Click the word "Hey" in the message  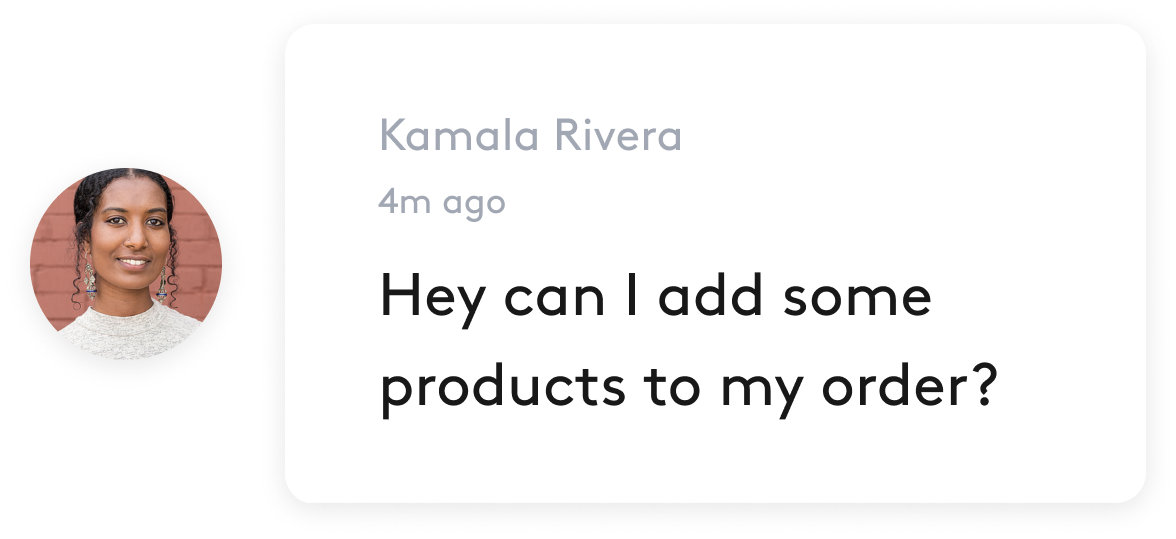tap(433, 299)
